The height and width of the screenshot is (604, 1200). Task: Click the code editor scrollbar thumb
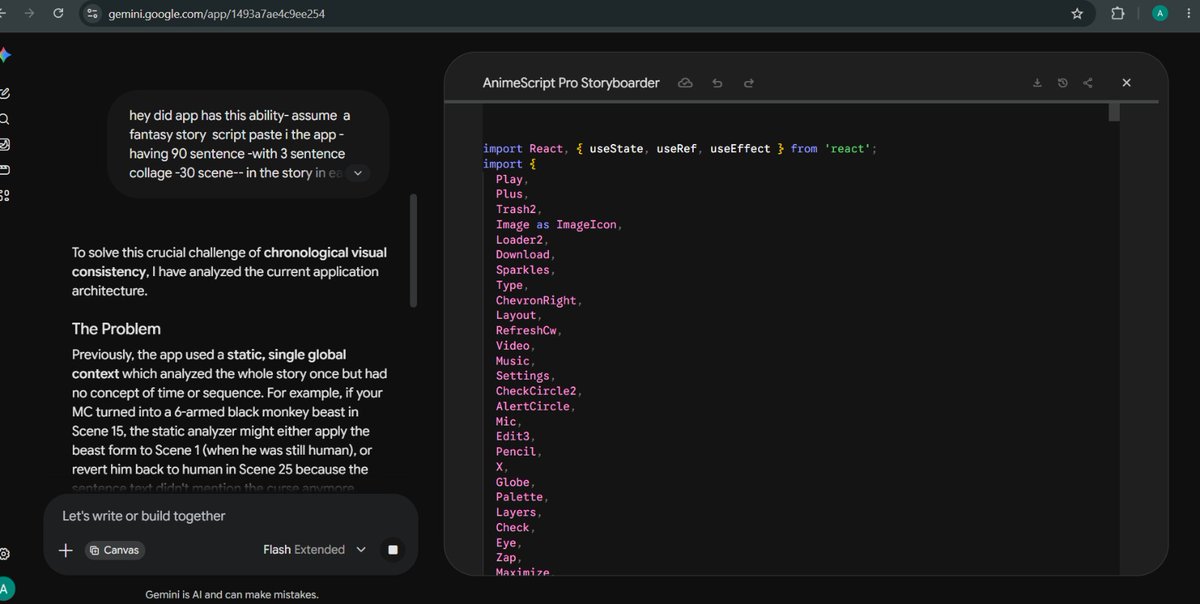point(1114,110)
